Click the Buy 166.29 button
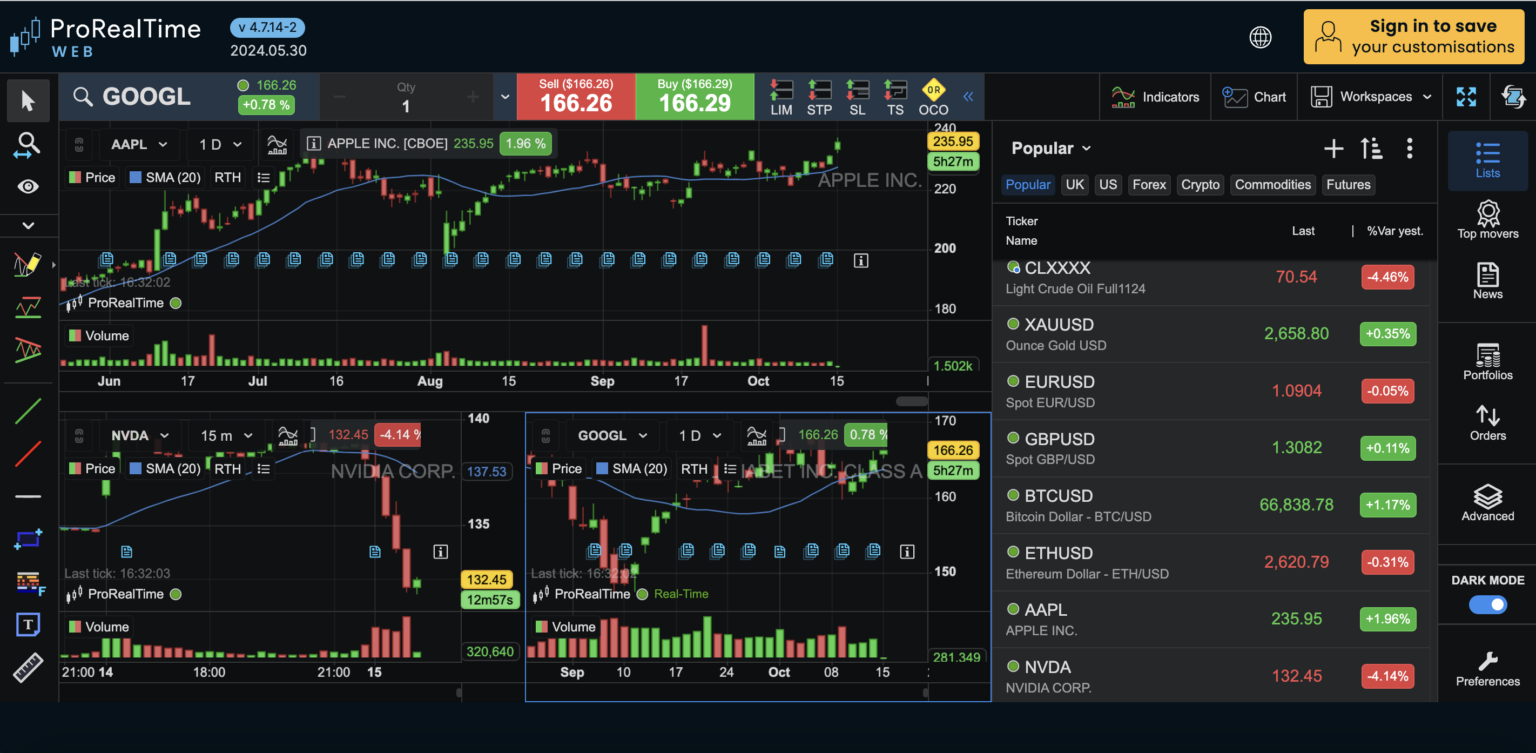 (x=694, y=96)
